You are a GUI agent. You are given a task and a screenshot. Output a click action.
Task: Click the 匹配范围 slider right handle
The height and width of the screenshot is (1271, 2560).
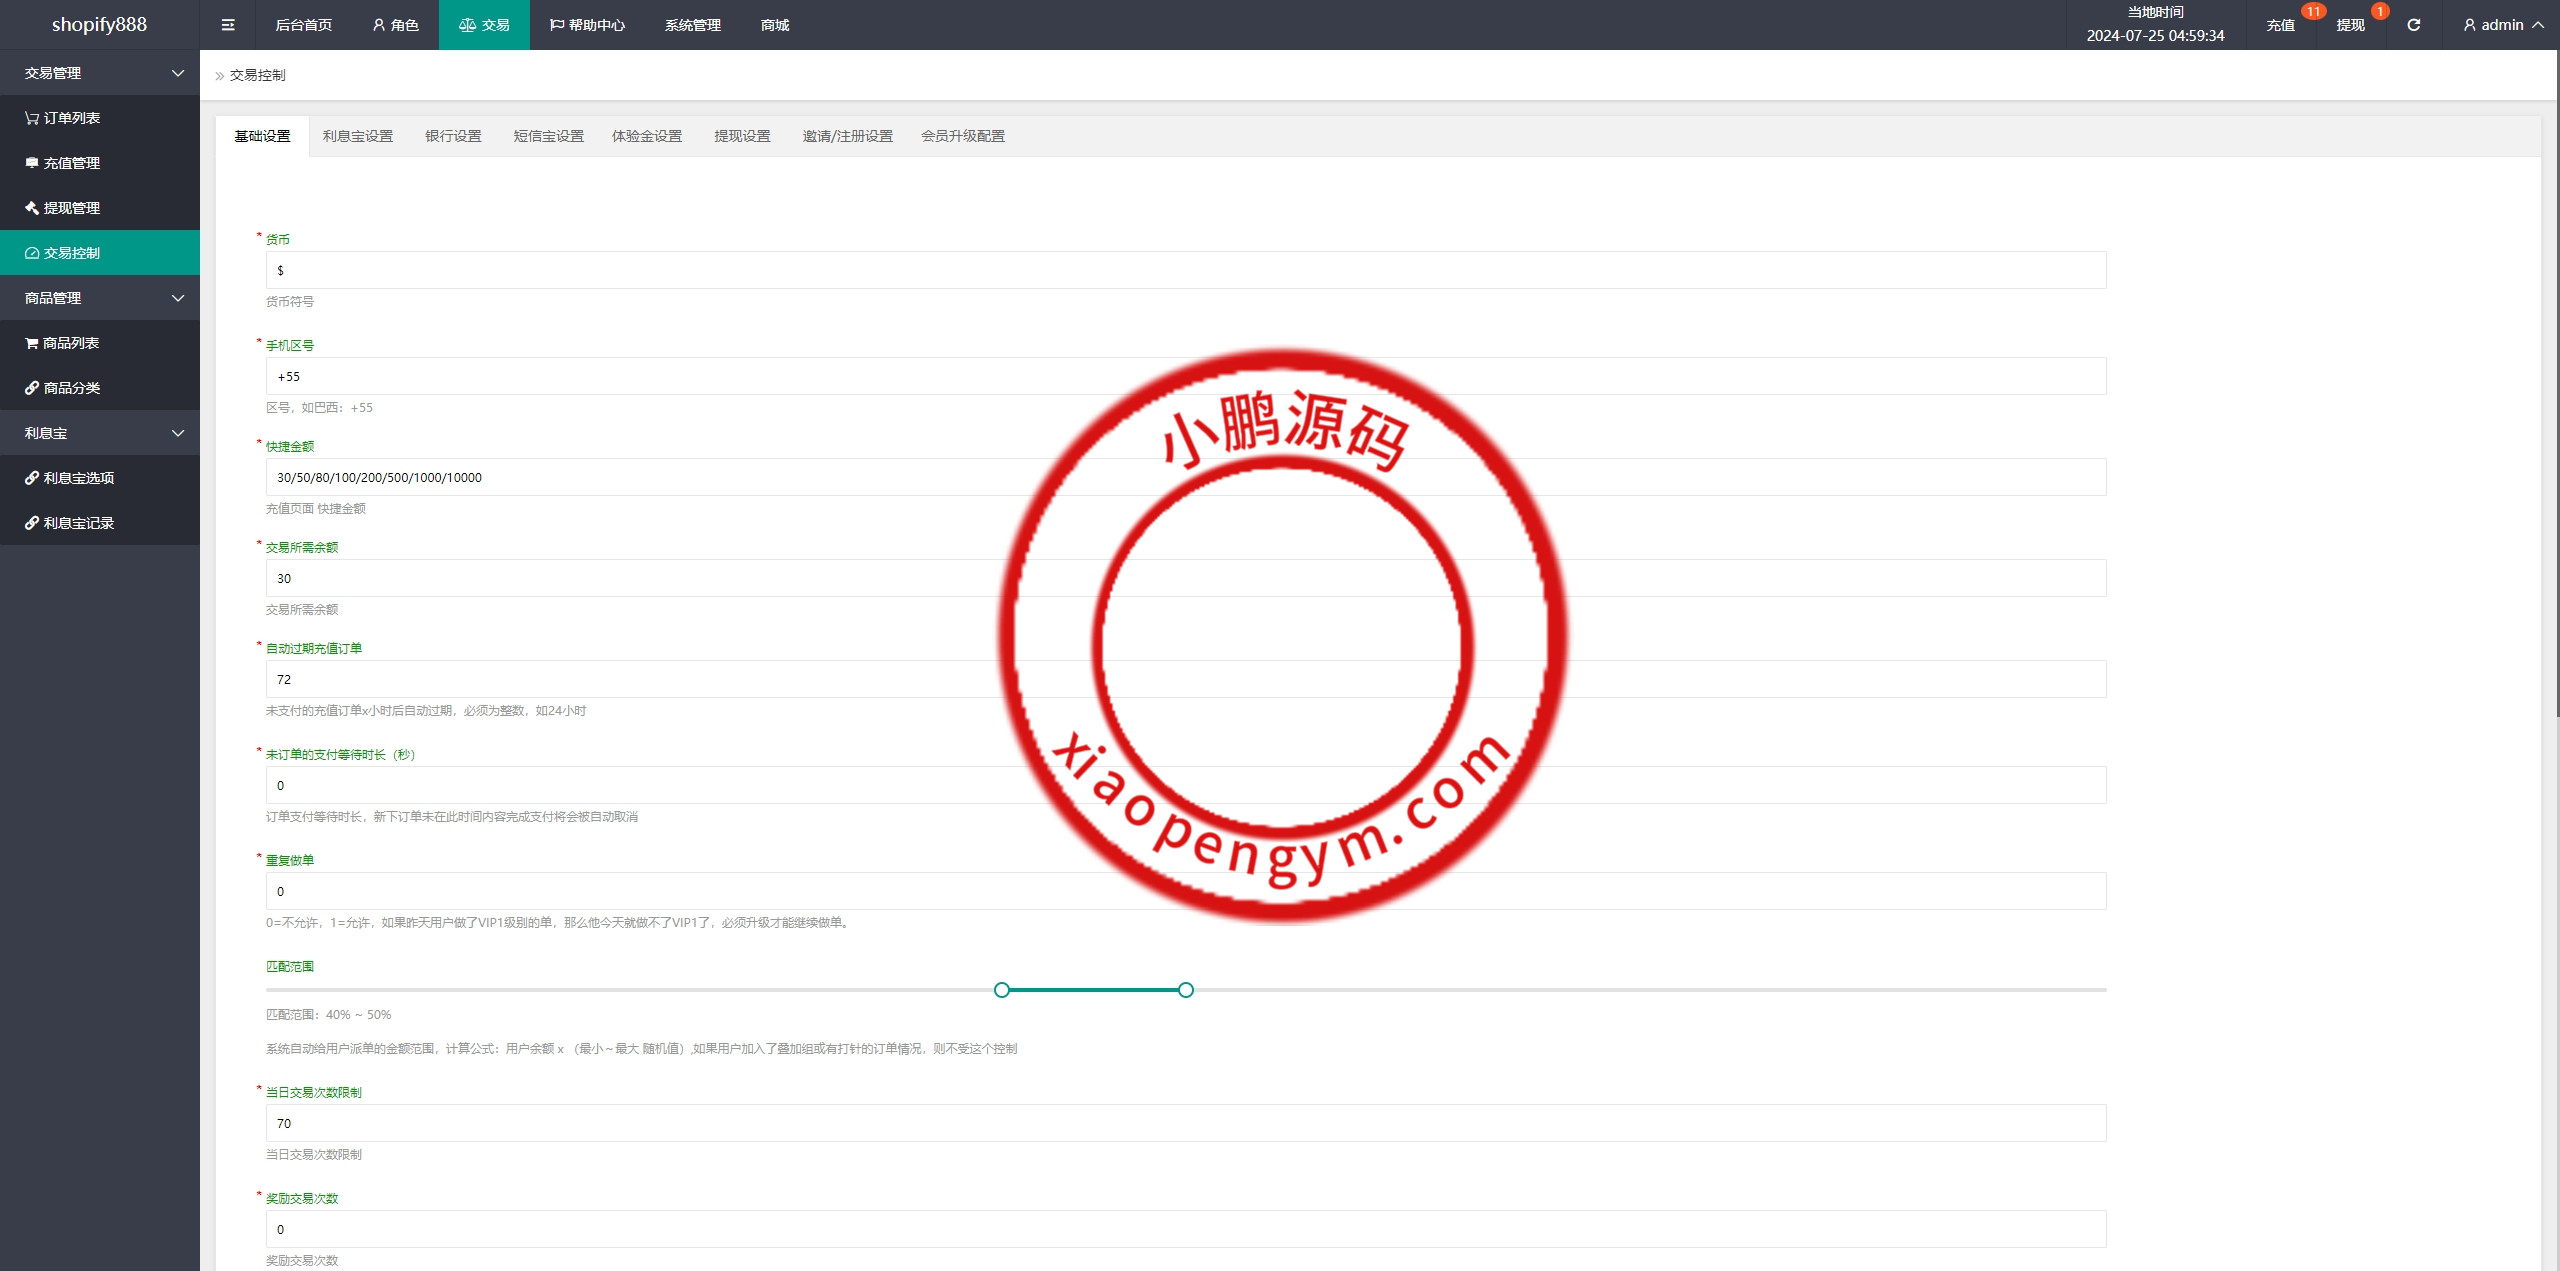coord(1185,990)
